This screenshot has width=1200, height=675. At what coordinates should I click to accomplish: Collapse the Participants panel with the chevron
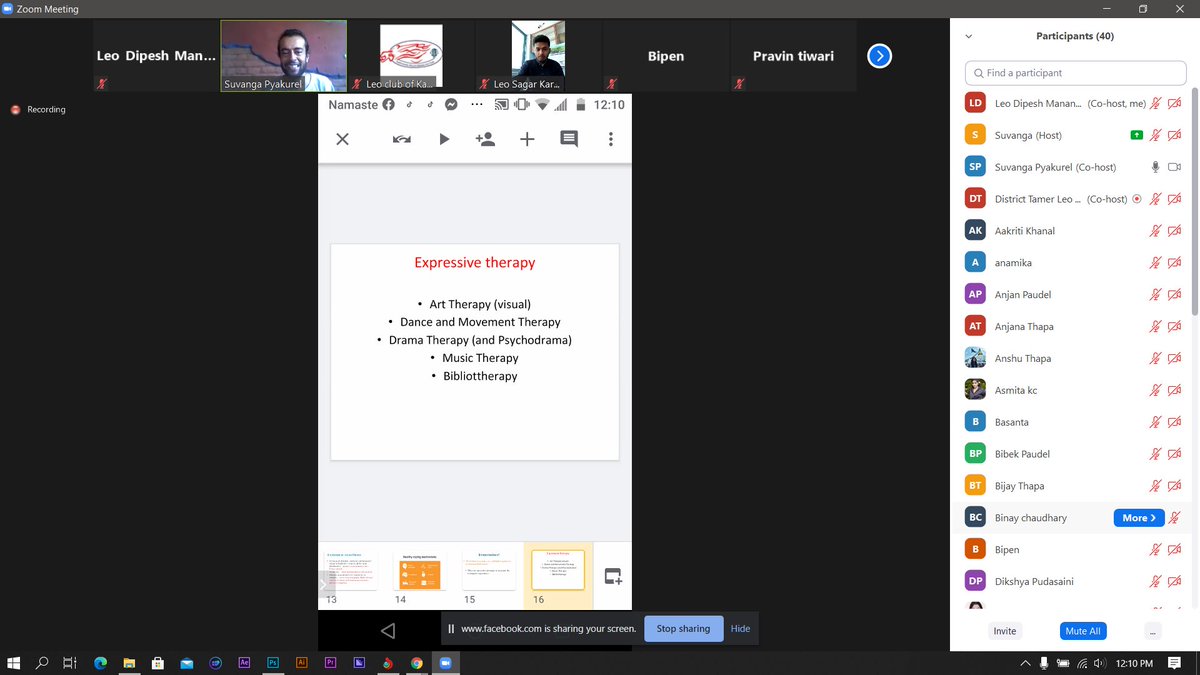[x=968, y=36]
